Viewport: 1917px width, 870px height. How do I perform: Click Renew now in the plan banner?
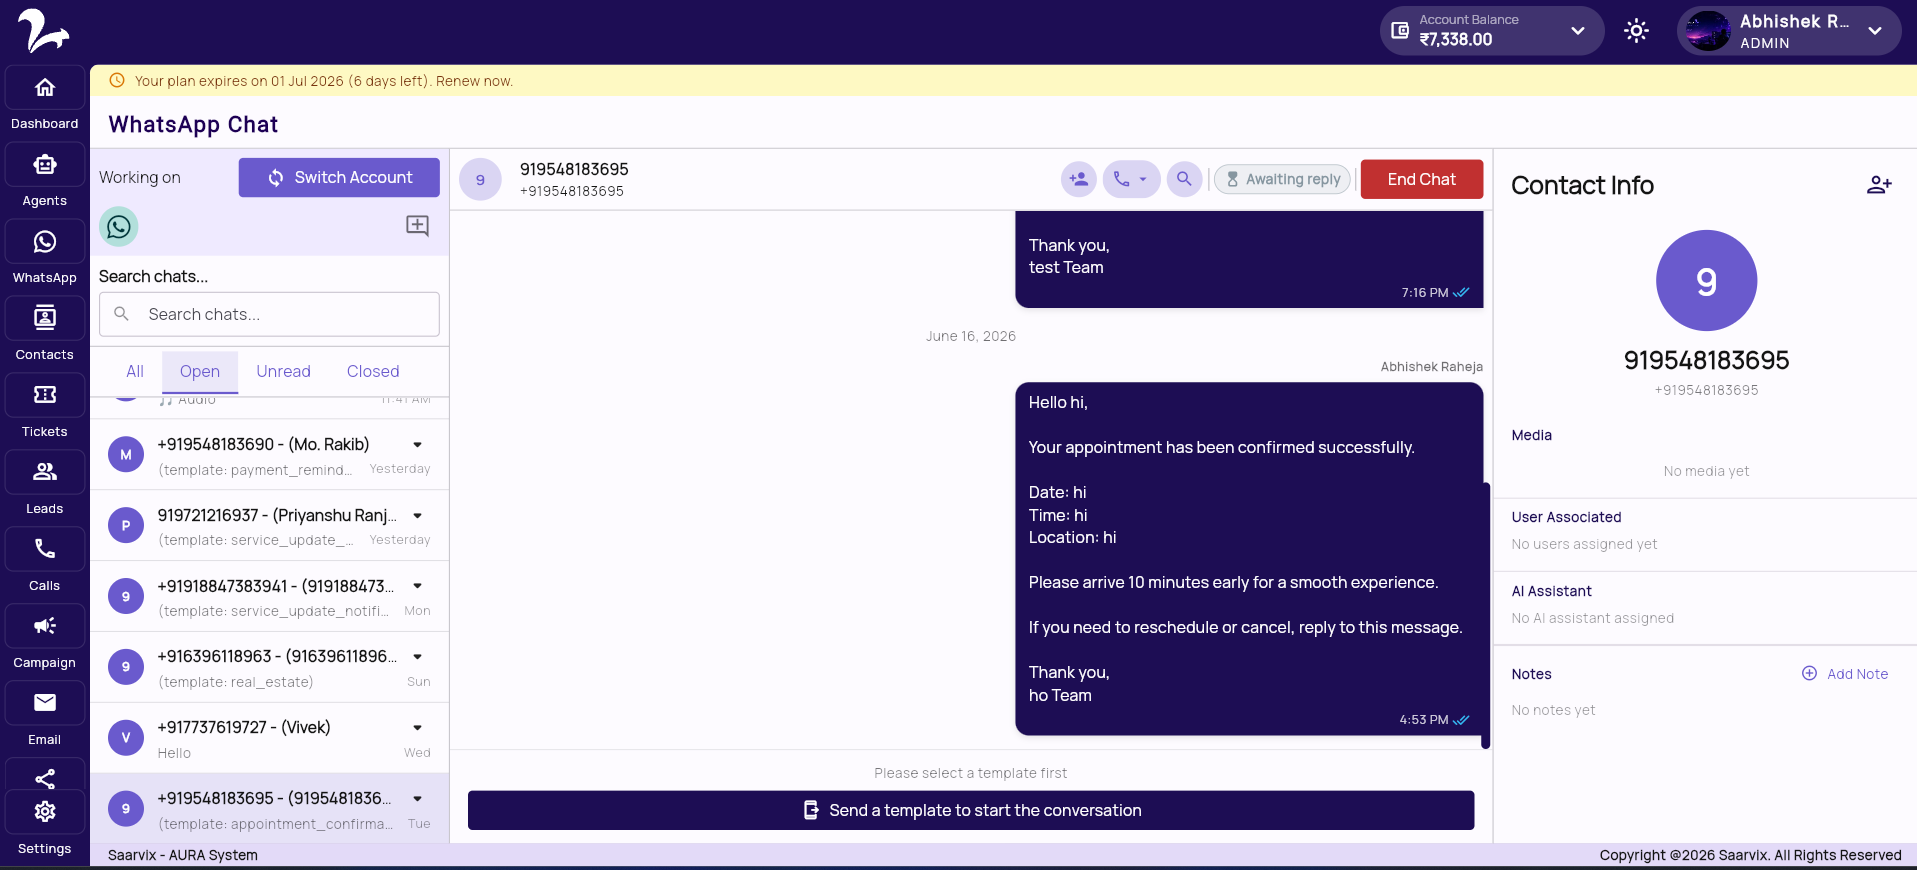(x=474, y=81)
